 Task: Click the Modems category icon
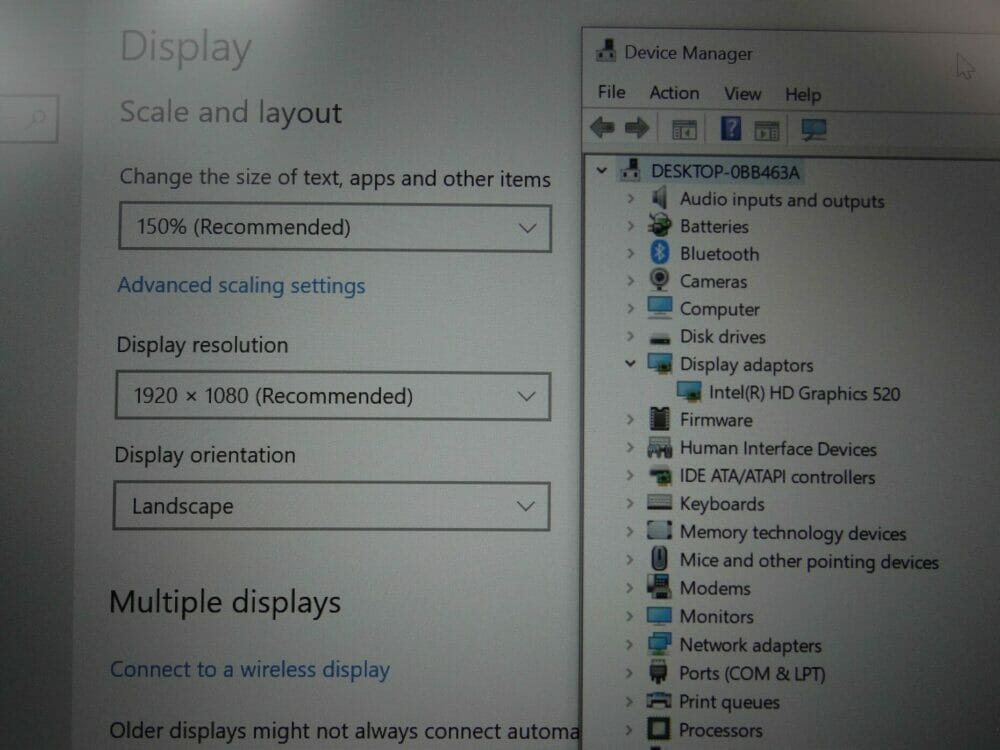point(659,586)
